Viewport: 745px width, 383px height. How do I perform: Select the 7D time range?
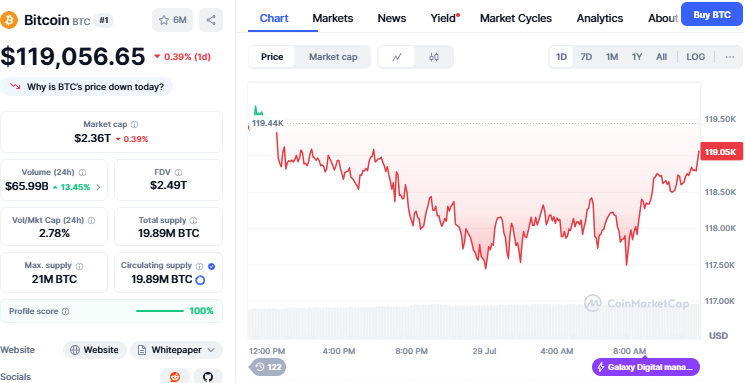coord(586,57)
